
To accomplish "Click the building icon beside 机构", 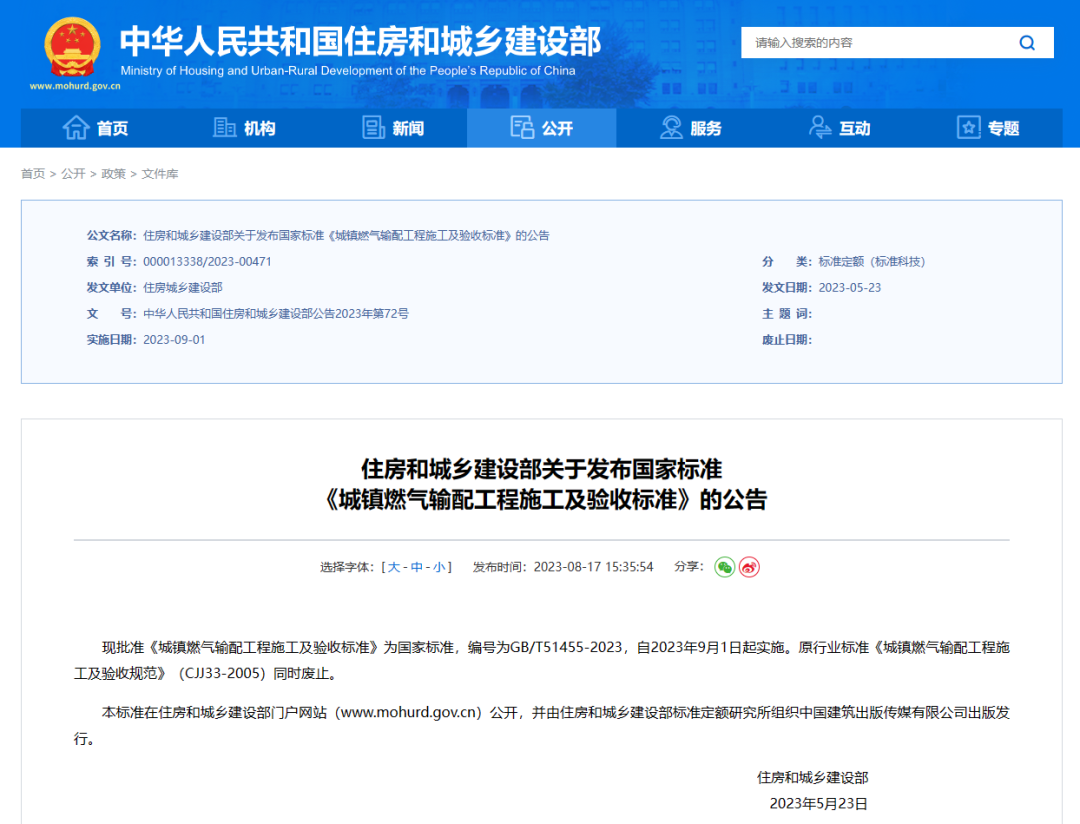I will (225, 127).
